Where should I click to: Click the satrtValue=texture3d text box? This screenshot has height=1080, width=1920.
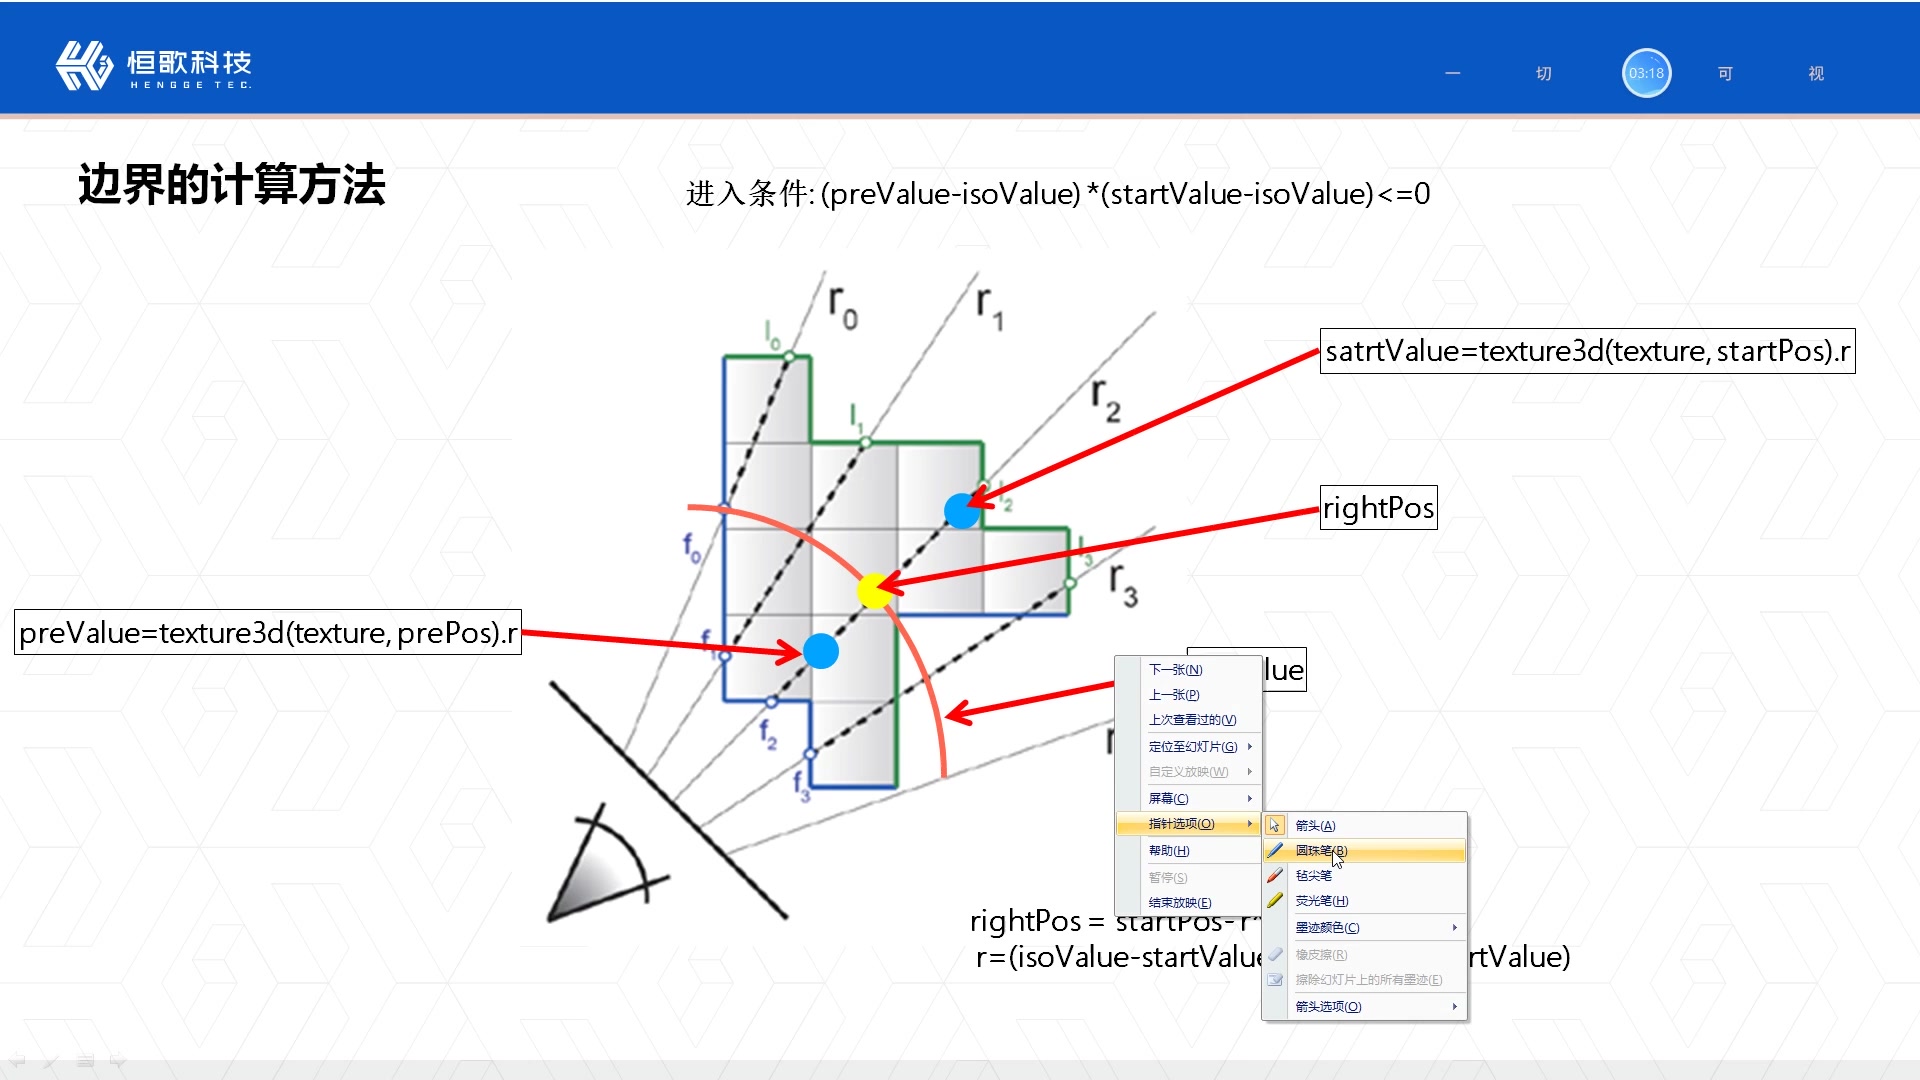click(1587, 351)
